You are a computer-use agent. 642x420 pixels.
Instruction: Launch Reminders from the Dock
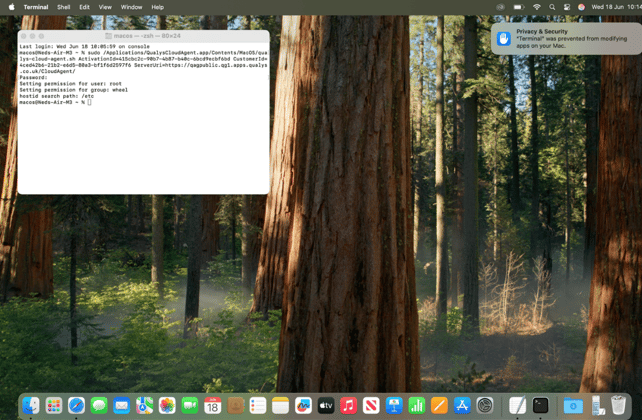pyautogui.click(x=258, y=406)
